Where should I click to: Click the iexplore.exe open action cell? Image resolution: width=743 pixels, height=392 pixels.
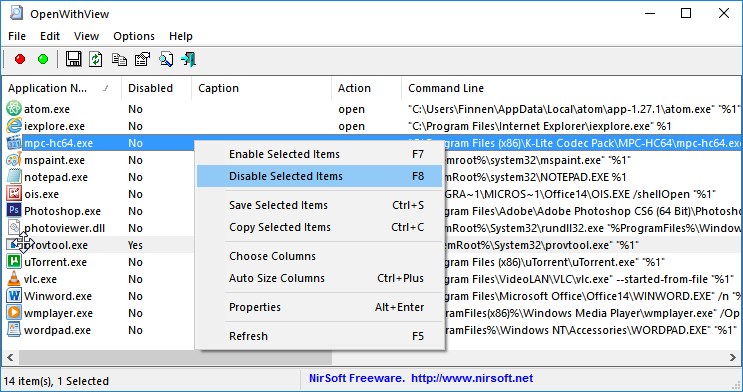point(351,126)
